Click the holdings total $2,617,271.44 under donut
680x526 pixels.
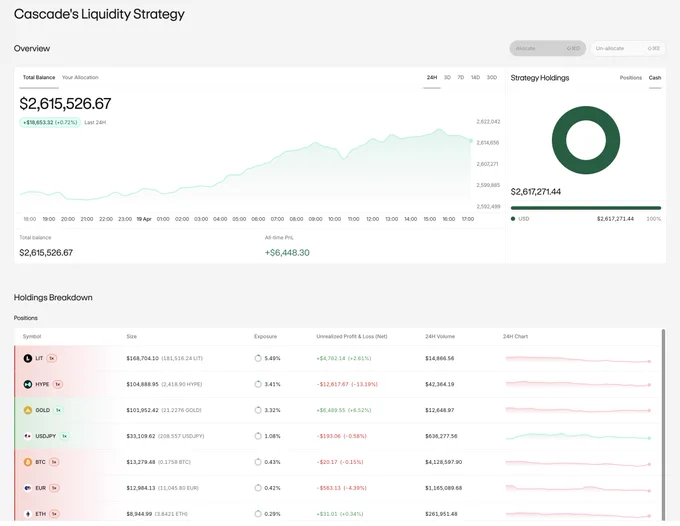[536, 192]
